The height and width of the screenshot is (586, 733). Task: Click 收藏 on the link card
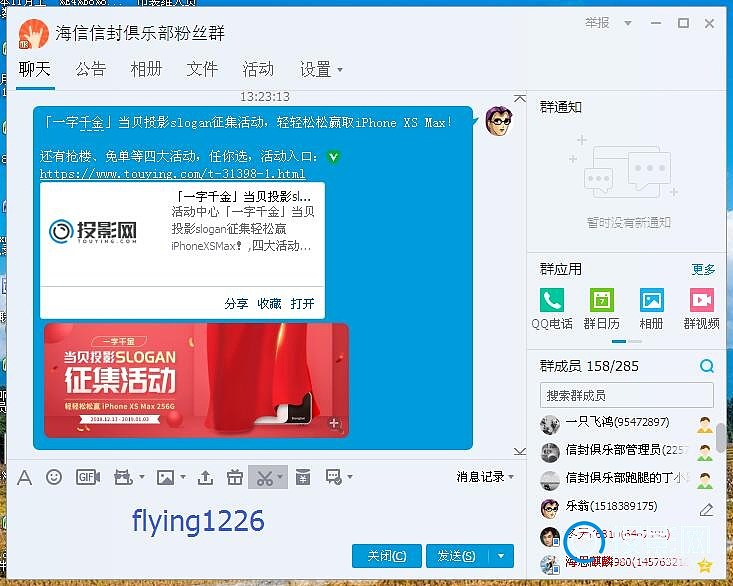click(x=269, y=304)
